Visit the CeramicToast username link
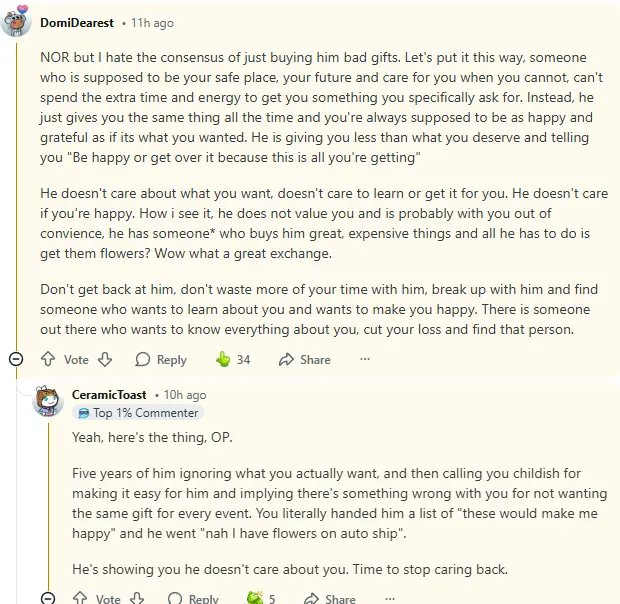Screen dimensions: 620x604 [x=109, y=395]
